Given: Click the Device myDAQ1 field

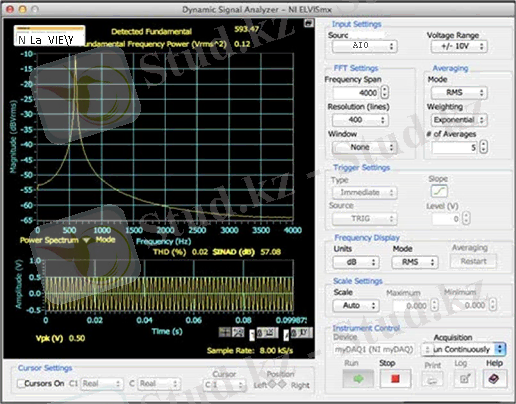Looking at the screenshot, I should (x=374, y=350).
